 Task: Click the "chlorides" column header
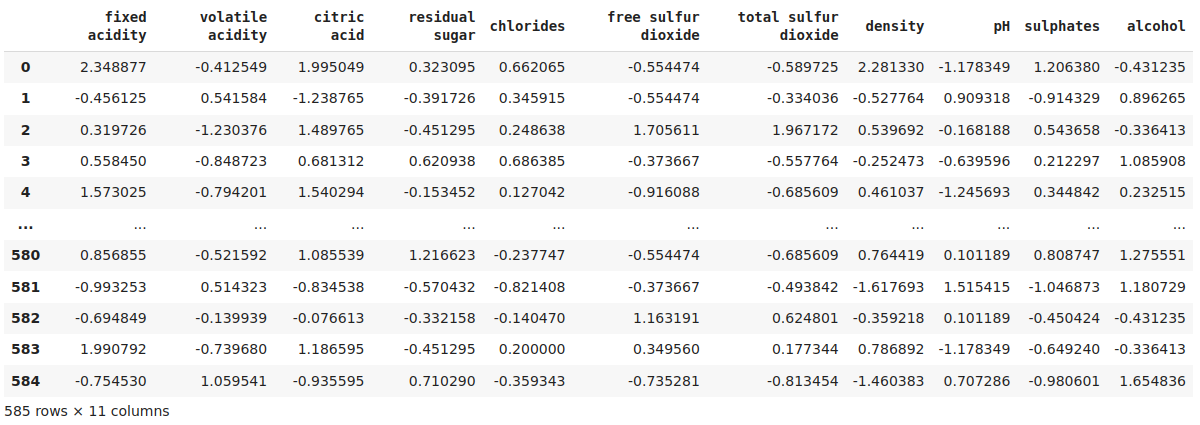point(527,27)
